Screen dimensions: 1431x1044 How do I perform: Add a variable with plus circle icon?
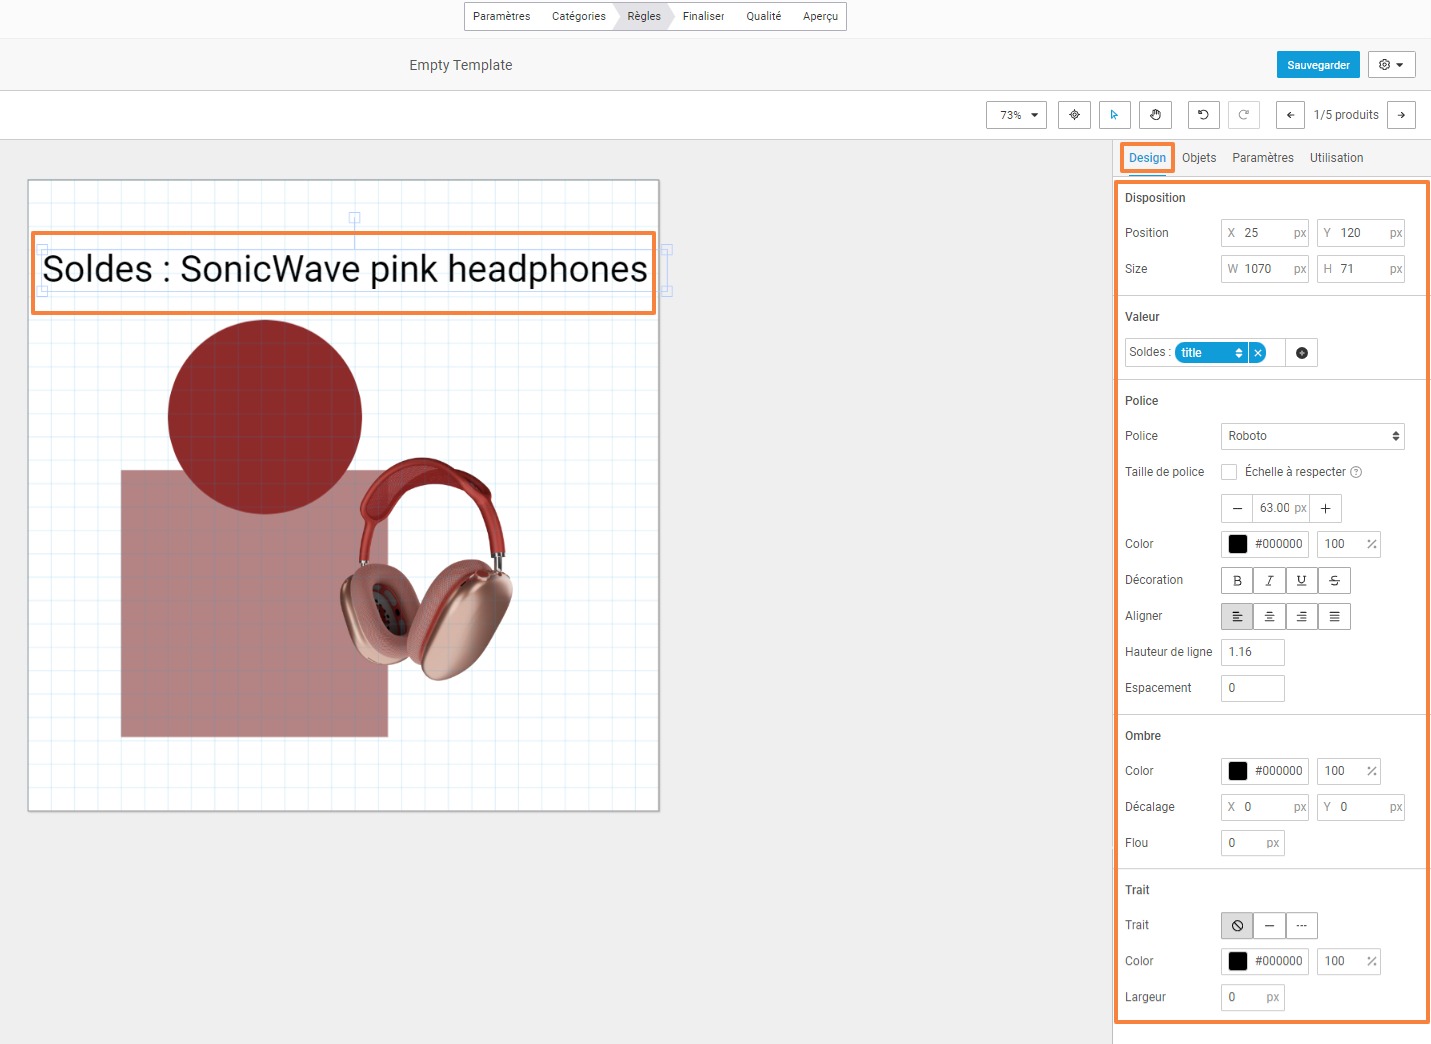1301,352
